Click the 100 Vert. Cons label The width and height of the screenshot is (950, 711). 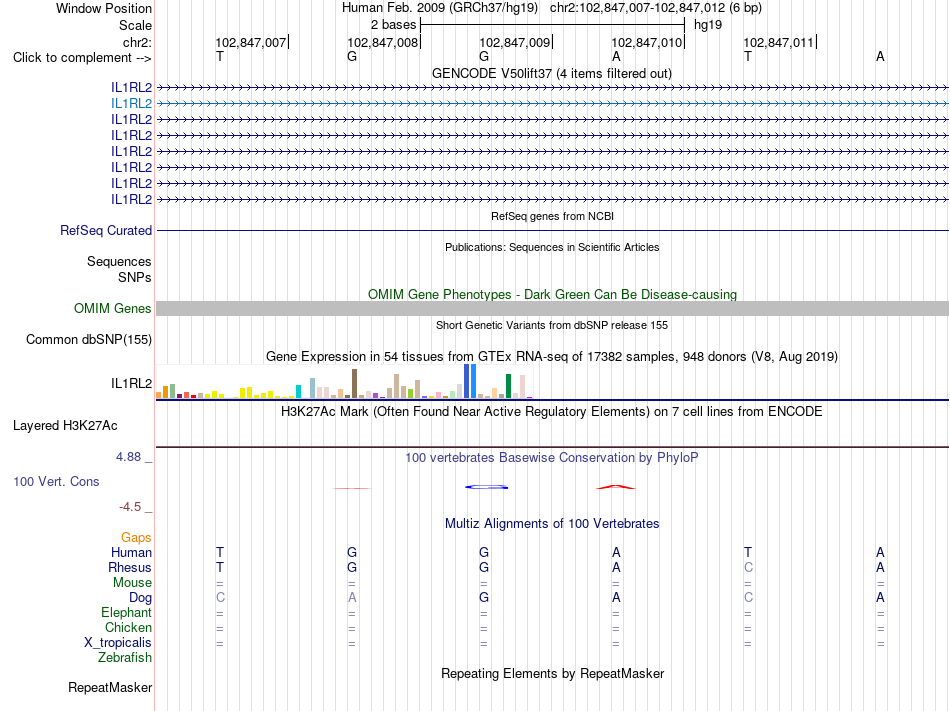[x=56, y=481]
